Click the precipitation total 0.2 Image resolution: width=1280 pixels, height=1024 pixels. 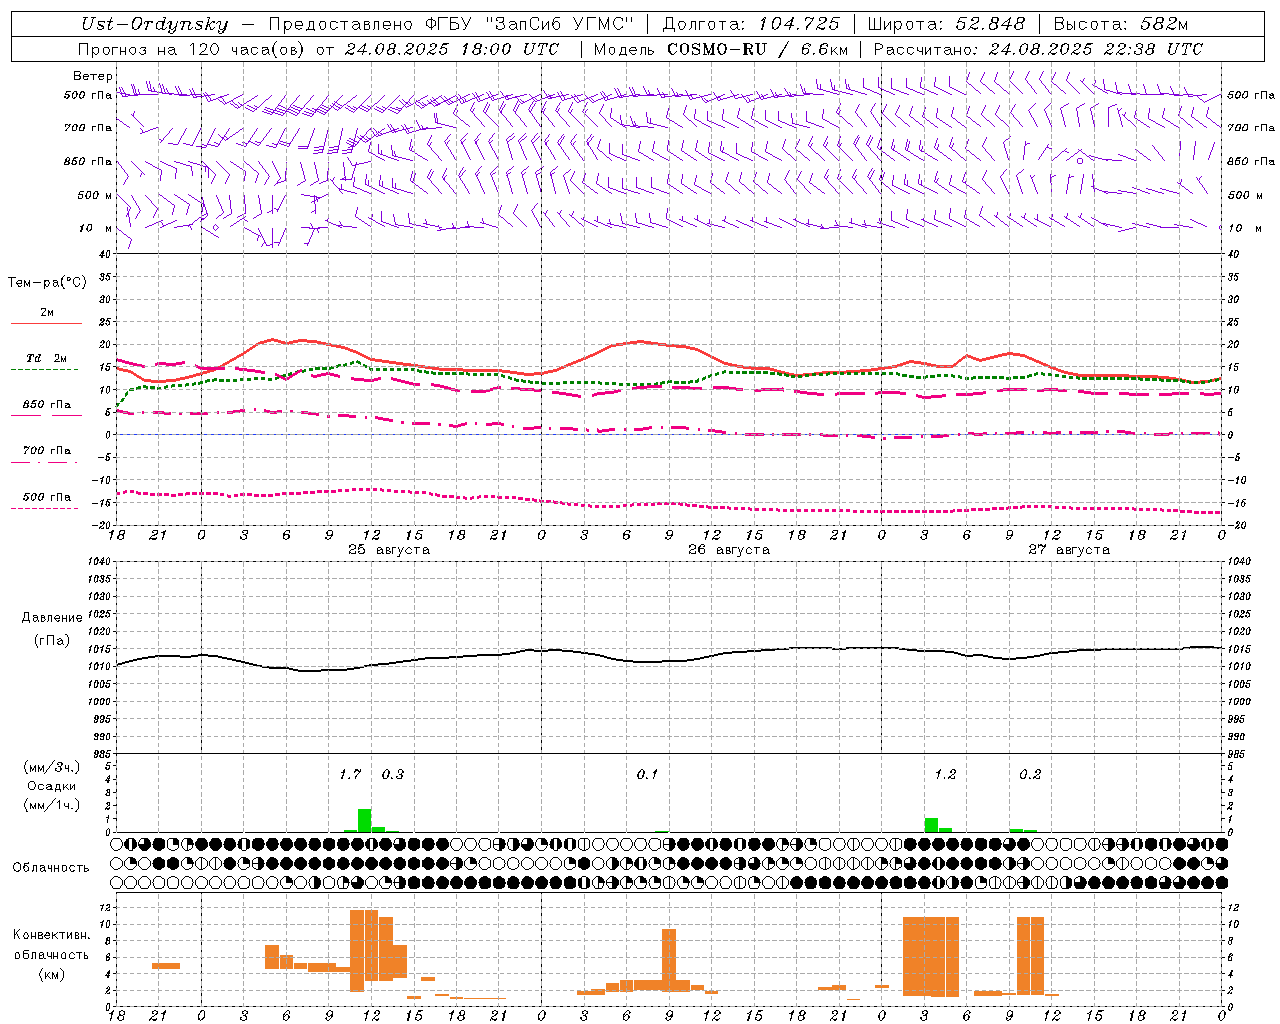pos(1030,774)
